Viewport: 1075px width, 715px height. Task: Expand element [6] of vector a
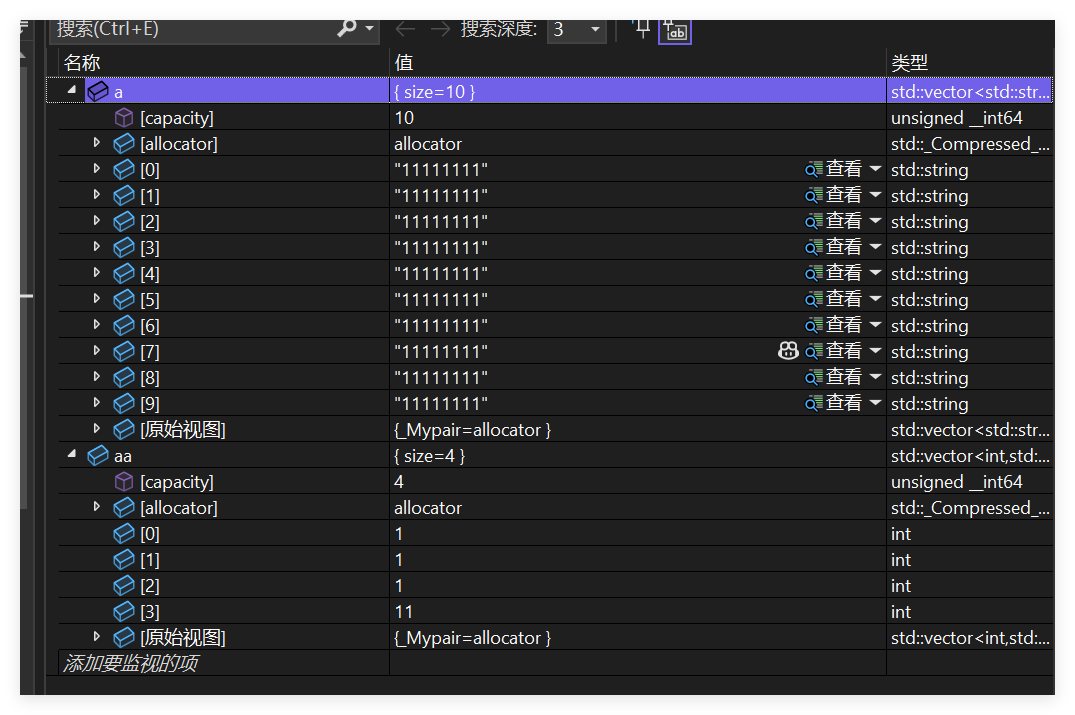[96, 325]
